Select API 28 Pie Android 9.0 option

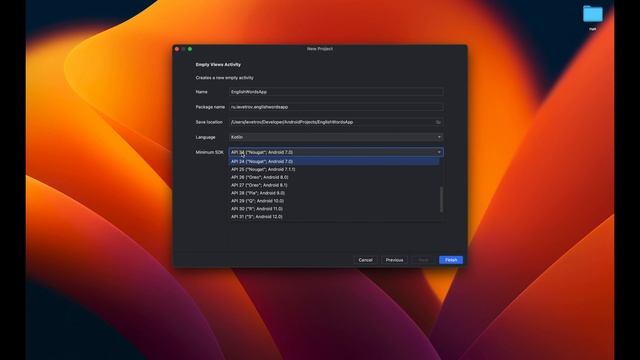click(334, 193)
